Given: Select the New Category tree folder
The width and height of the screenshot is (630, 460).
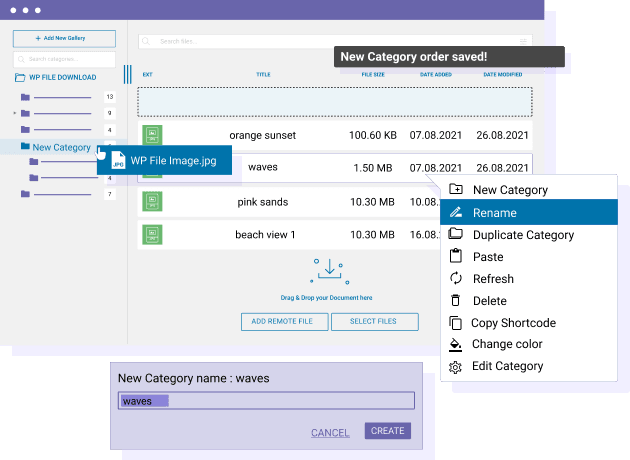Looking at the screenshot, I should point(60,147).
